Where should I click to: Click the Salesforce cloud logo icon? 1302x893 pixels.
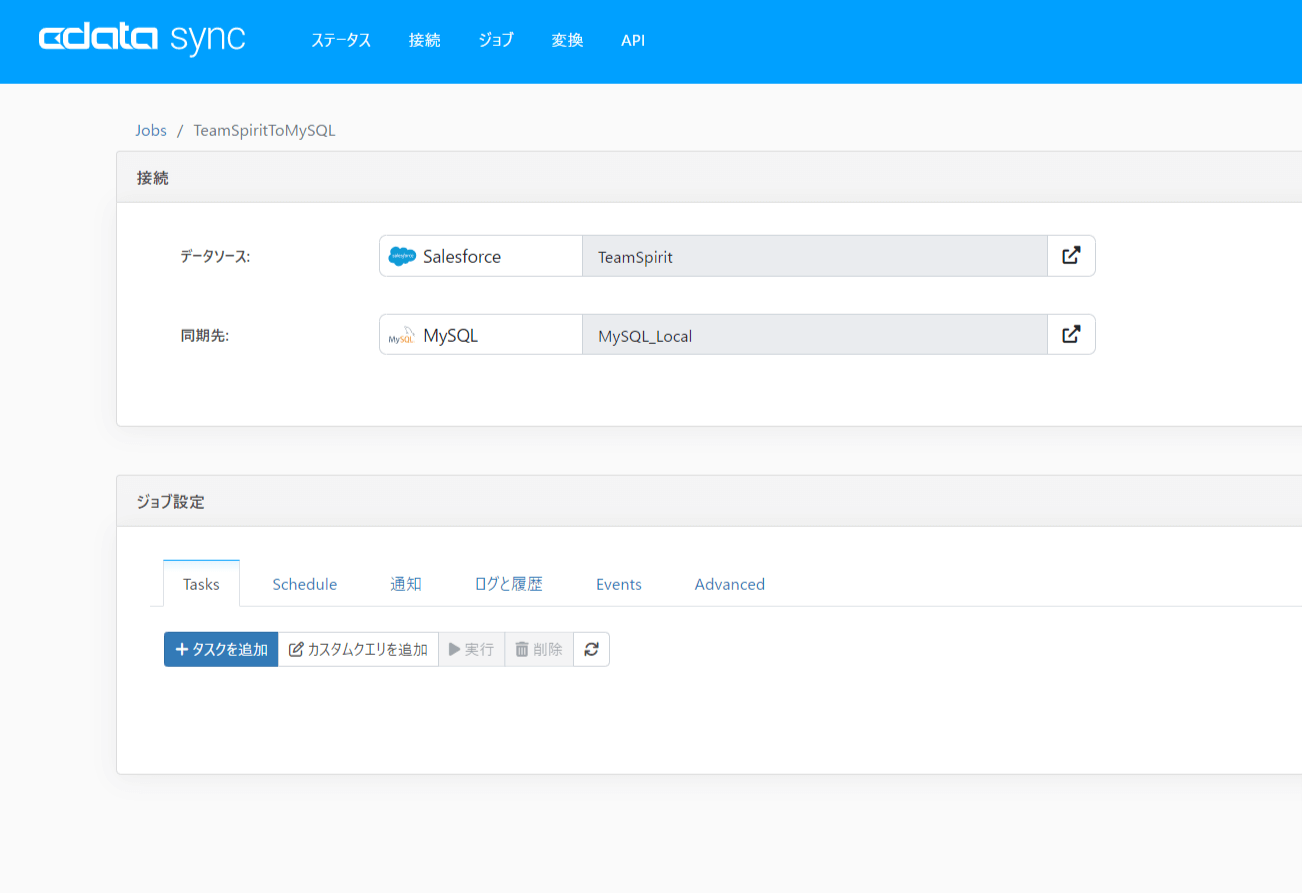click(402, 256)
